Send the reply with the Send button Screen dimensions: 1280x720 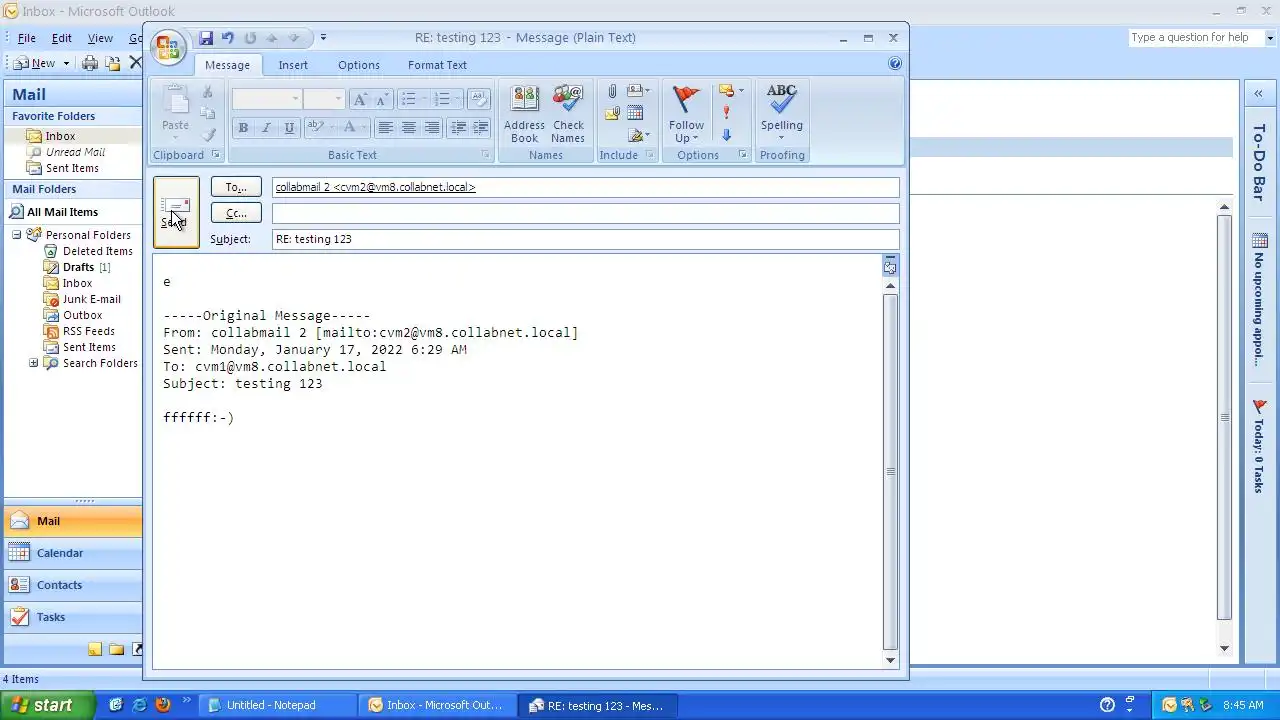click(176, 212)
